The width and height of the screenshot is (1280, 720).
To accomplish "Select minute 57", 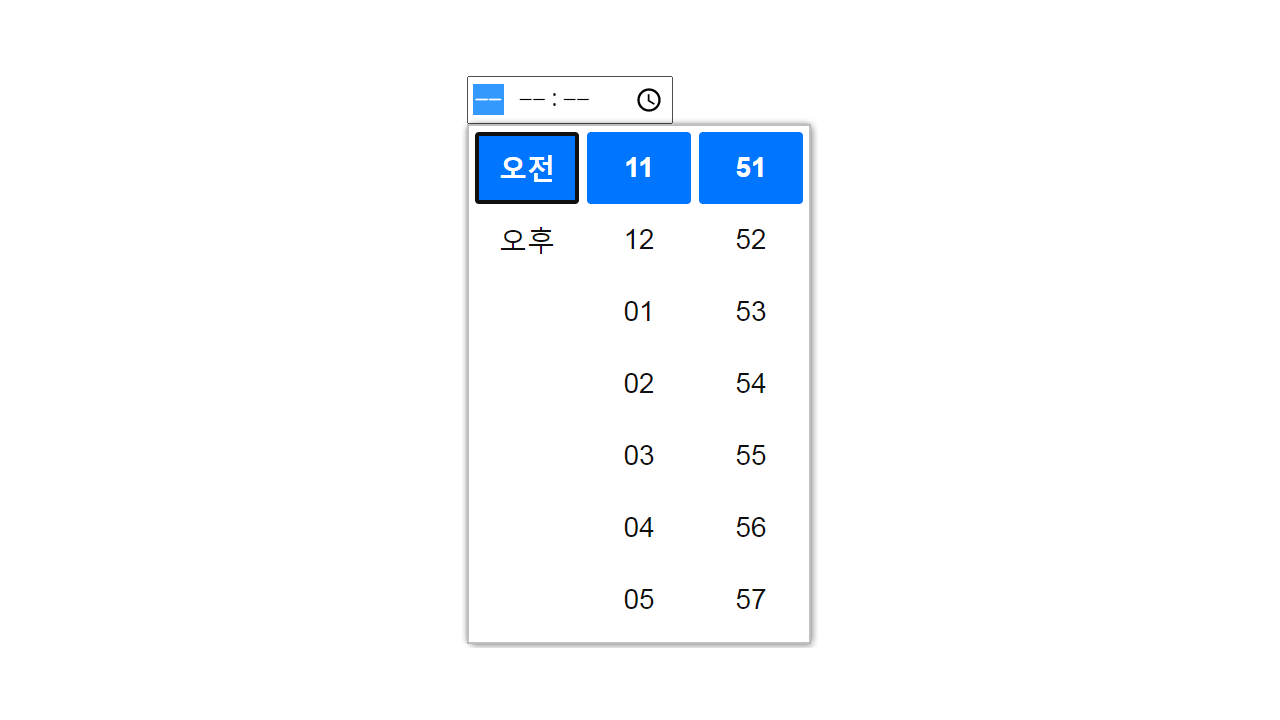I will 751,599.
